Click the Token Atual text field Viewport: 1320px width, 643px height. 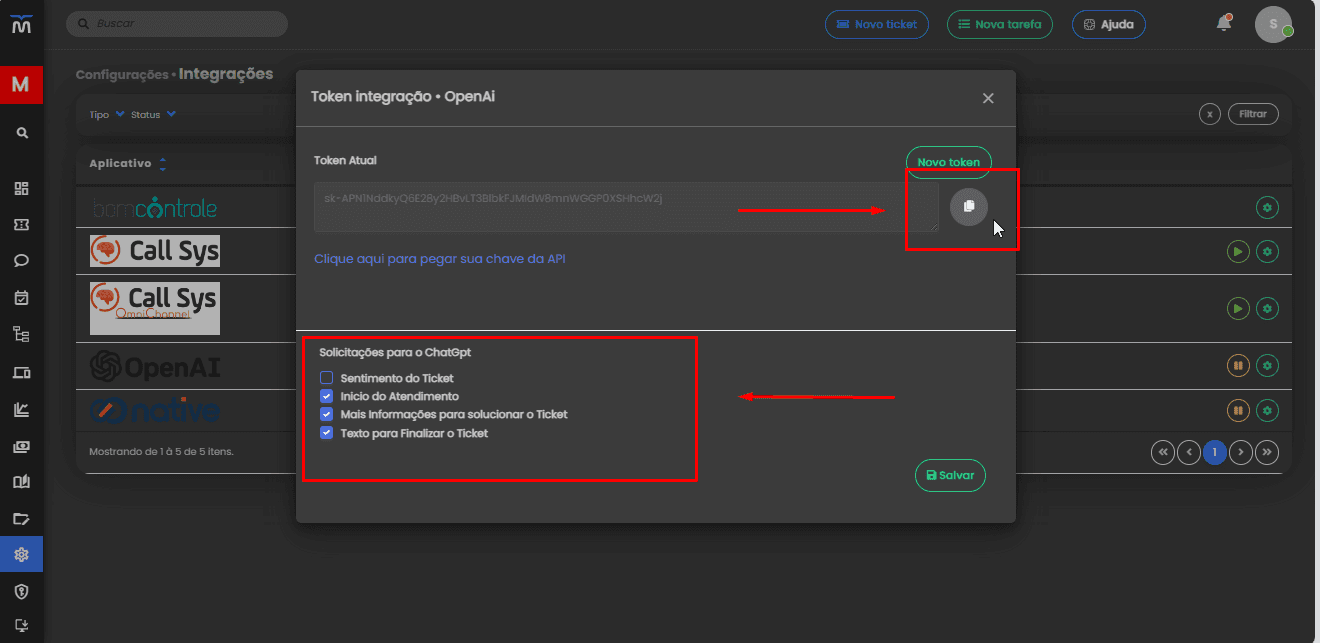[626, 207]
